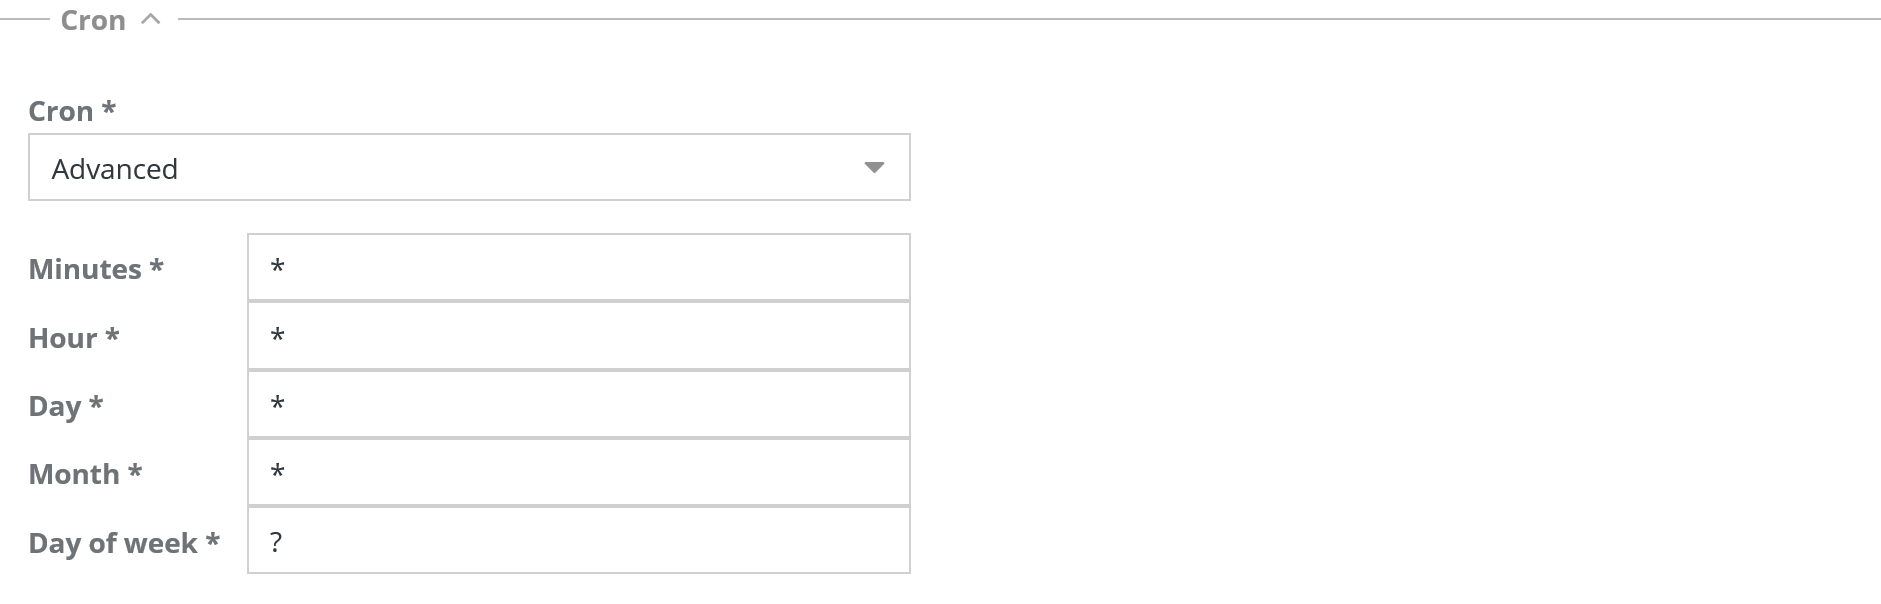
Task: Click the Cron dropdown's down-arrow icon
Action: (874, 168)
